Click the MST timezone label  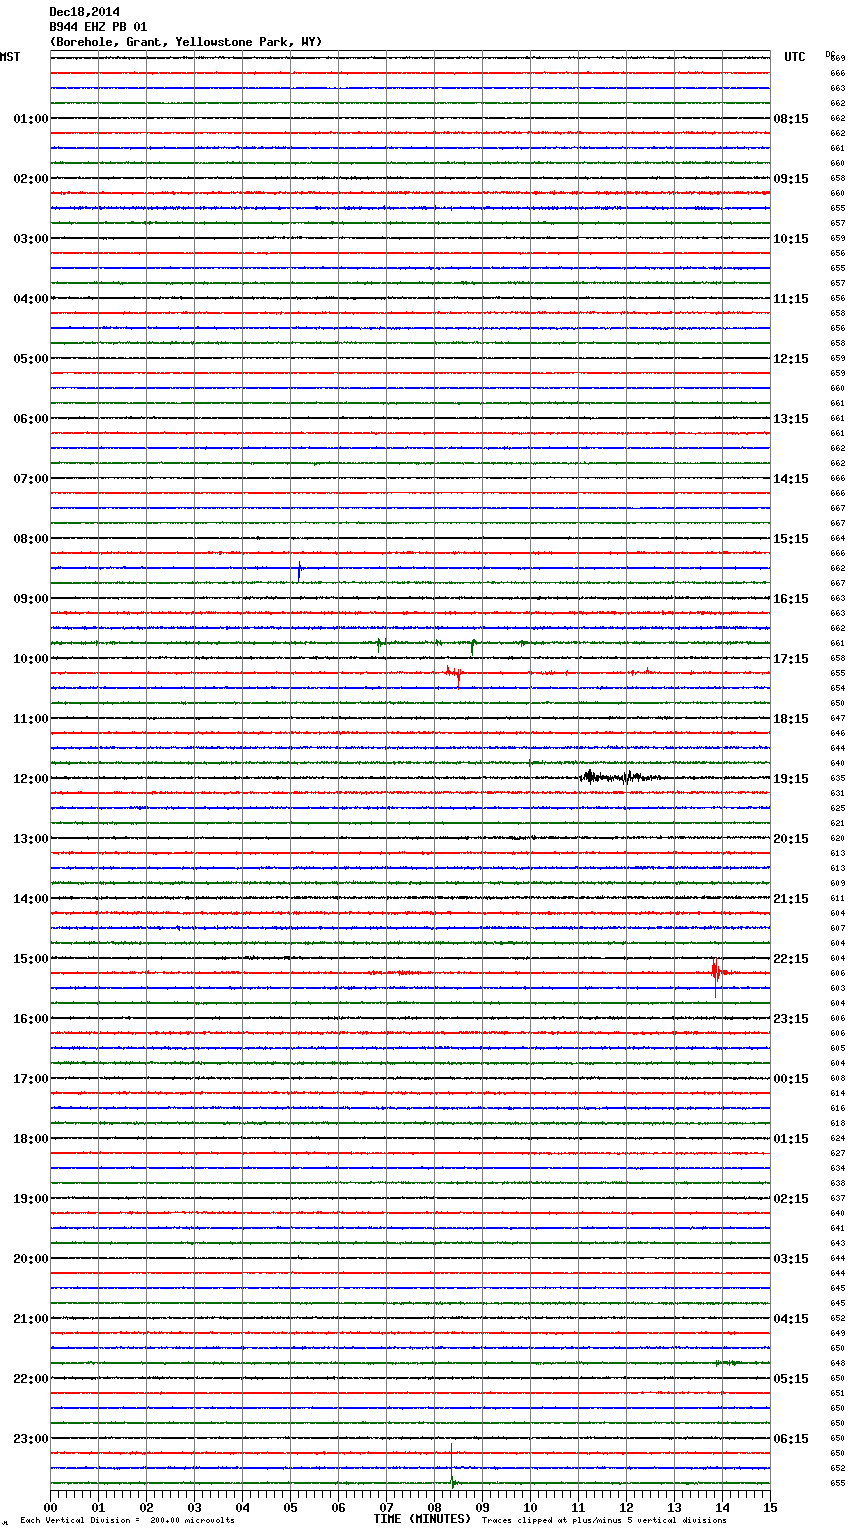(10, 57)
